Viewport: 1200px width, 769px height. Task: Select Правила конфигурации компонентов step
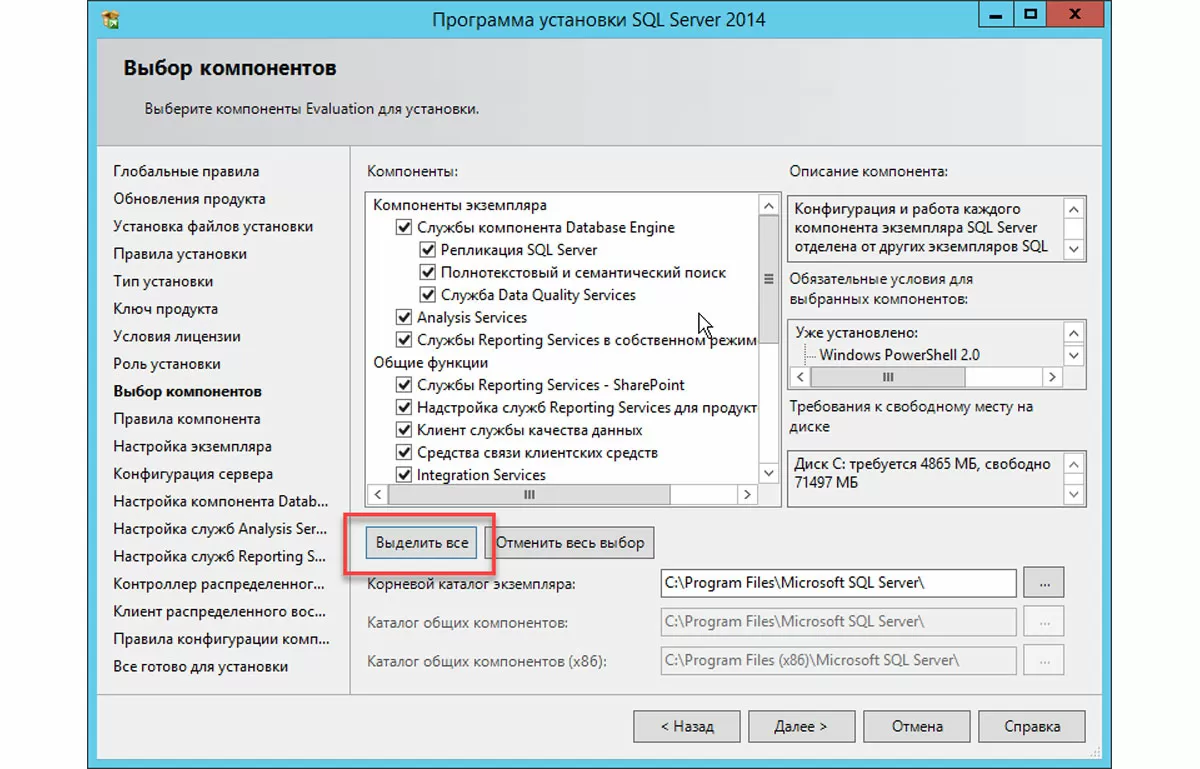(221, 639)
